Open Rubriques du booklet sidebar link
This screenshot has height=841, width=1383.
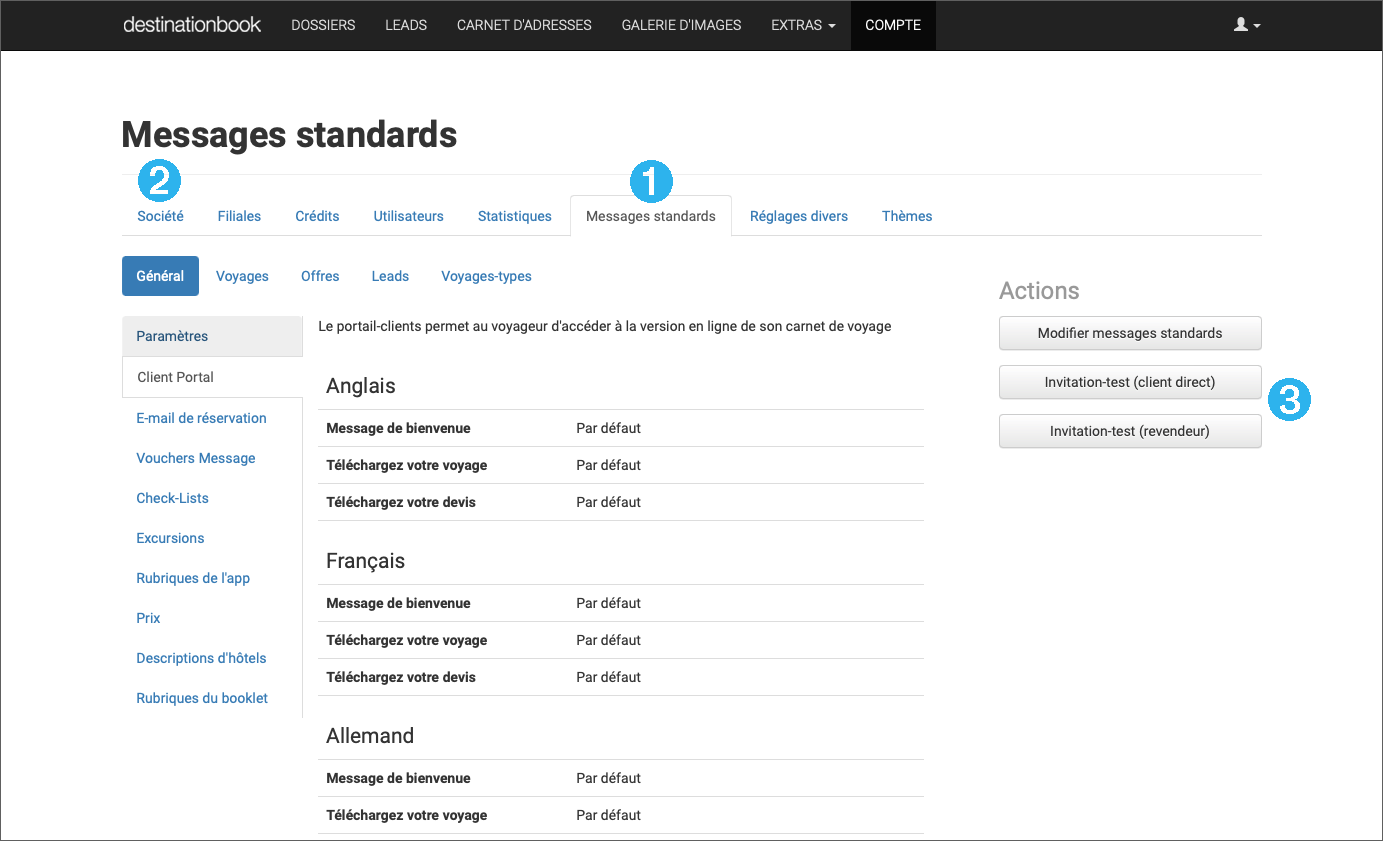(x=202, y=698)
